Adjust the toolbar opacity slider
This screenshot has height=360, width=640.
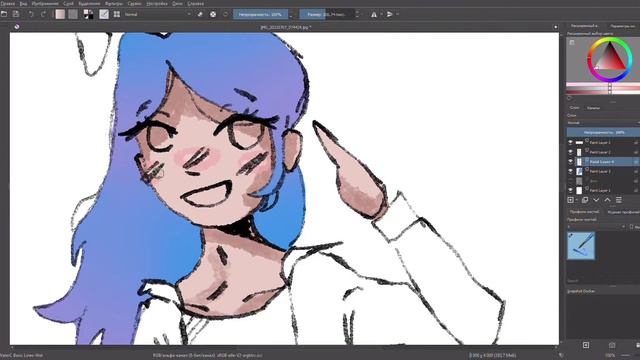(260, 14)
